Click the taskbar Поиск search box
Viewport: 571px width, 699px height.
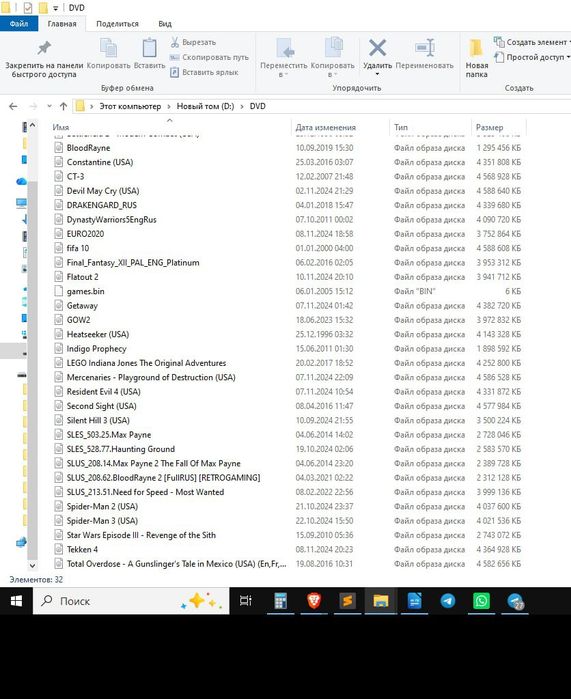point(131,601)
